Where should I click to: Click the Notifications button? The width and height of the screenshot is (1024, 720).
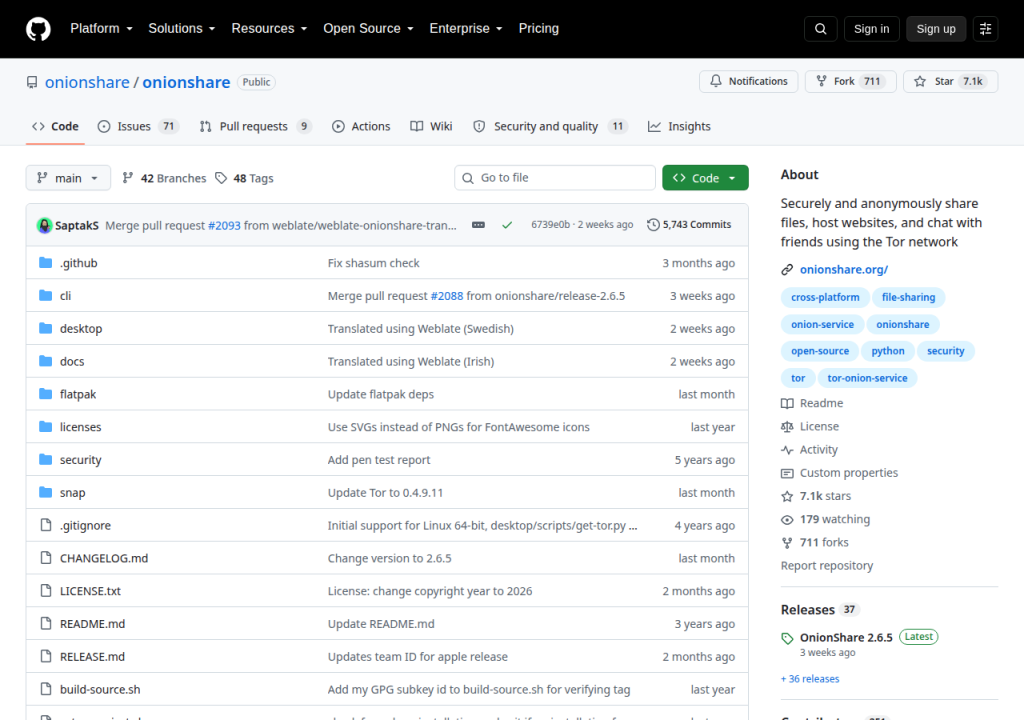pyautogui.click(x=748, y=81)
